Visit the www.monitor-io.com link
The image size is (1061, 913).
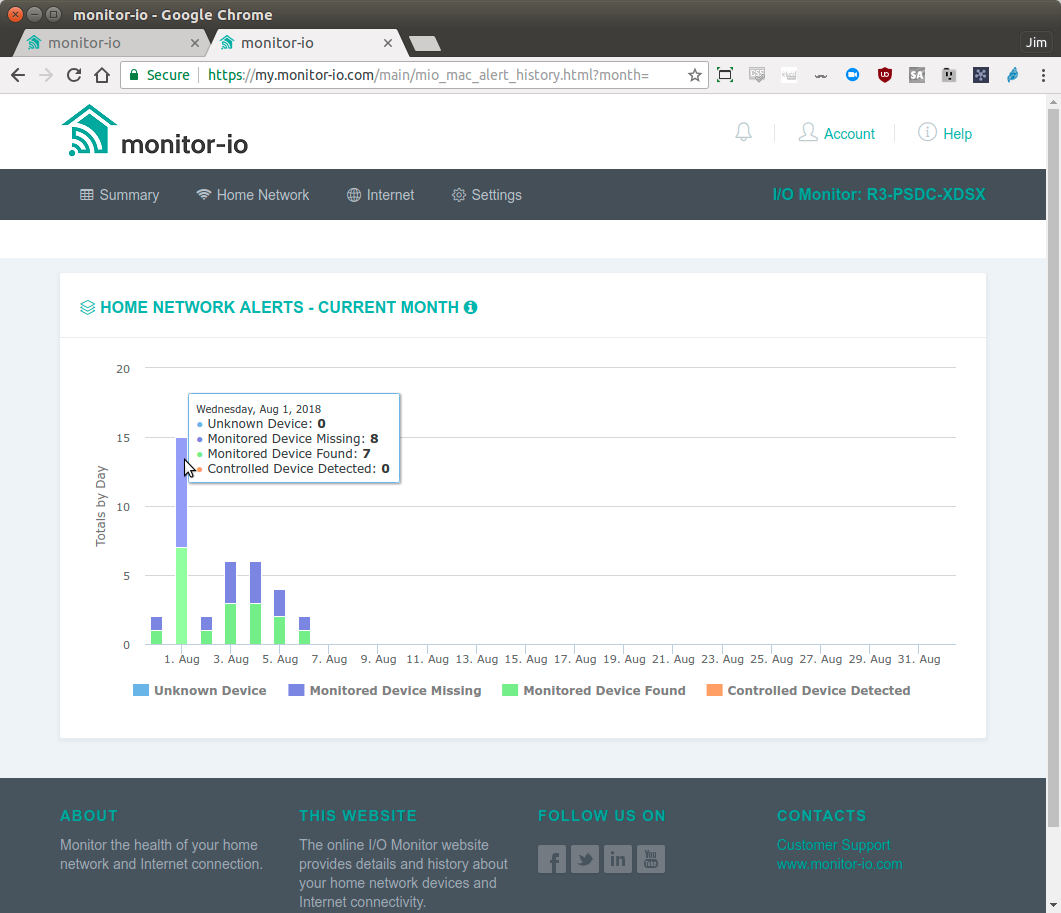coord(839,864)
